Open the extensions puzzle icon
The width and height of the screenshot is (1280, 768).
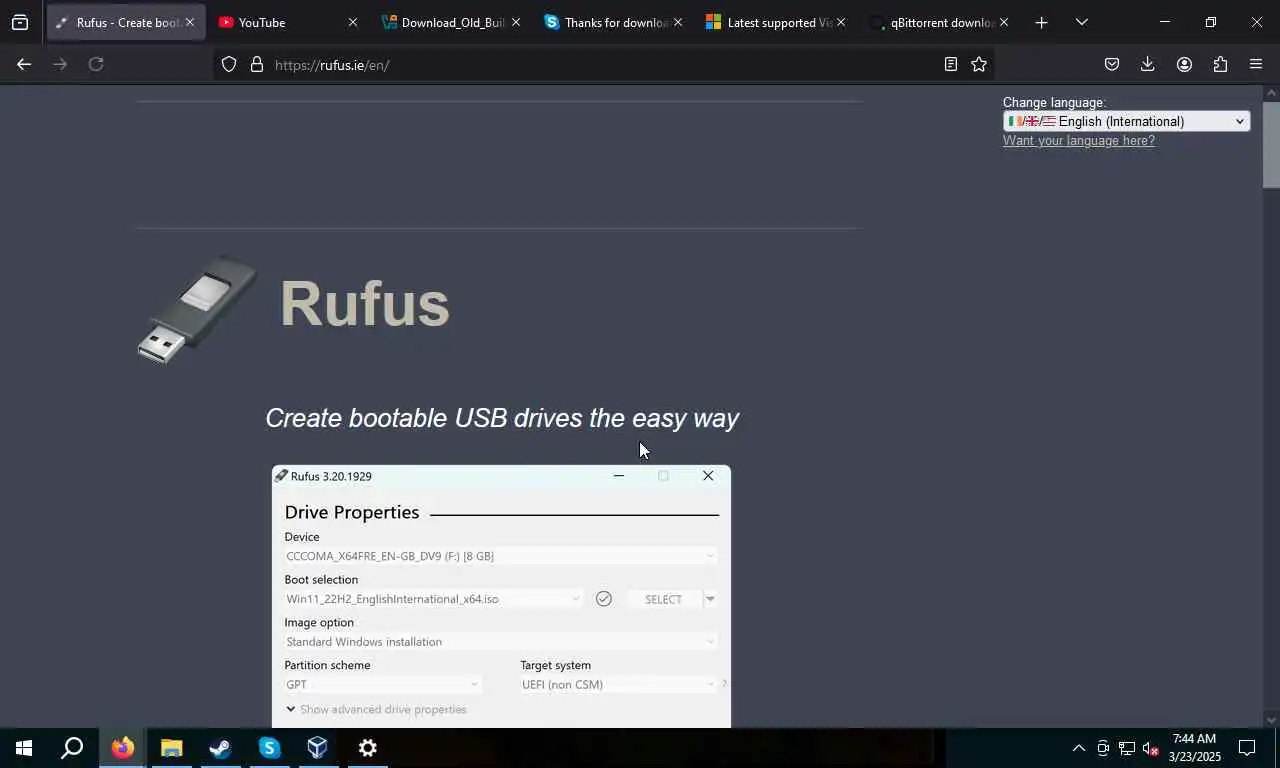tap(1220, 64)
